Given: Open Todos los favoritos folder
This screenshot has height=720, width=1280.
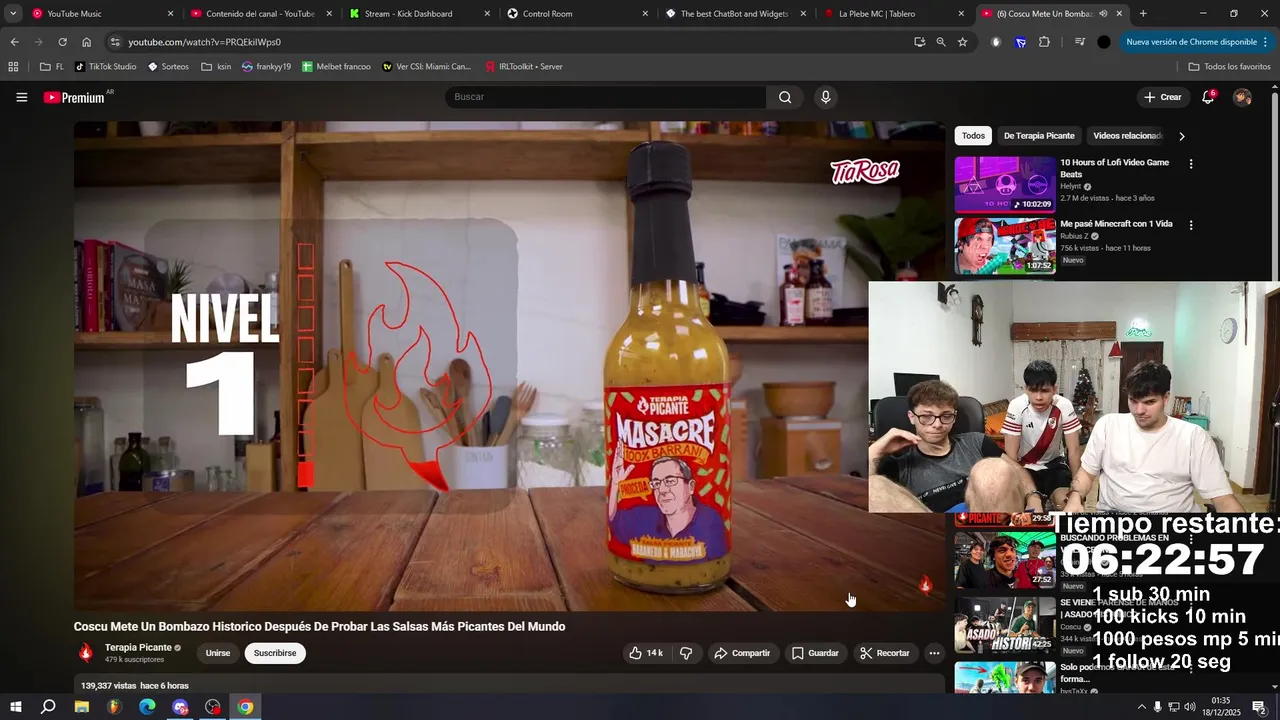Looking at the screenshot, I should click(x=1229, y=66).
